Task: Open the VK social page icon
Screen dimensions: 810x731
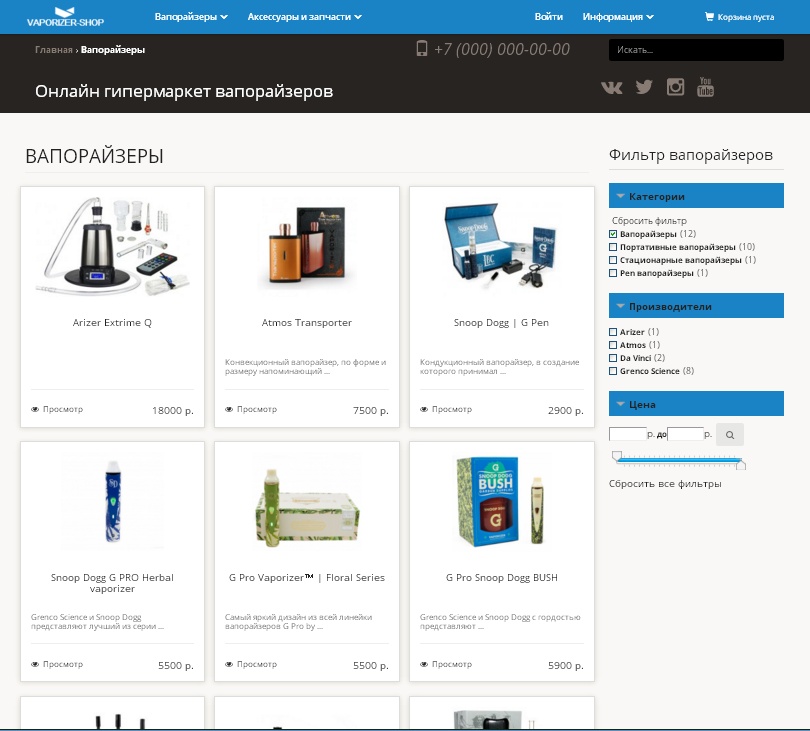Action: (612, 87)
